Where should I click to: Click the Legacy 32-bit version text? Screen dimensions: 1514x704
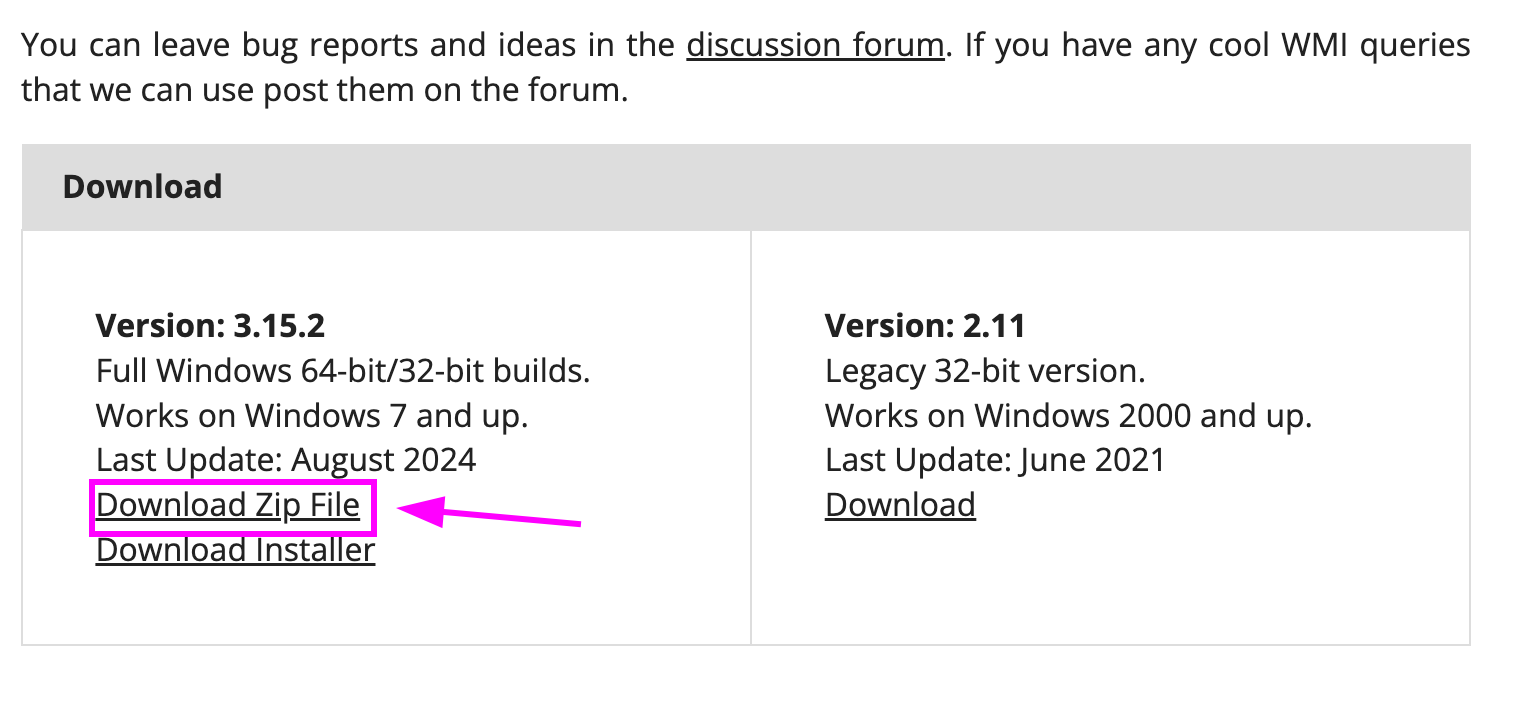[x=984, y=371]
